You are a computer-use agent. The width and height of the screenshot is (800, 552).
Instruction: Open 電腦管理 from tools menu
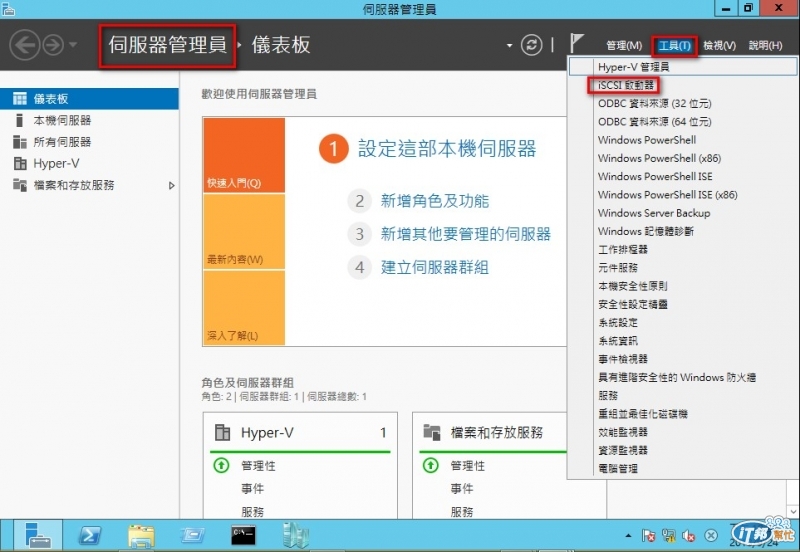(683, 469)
